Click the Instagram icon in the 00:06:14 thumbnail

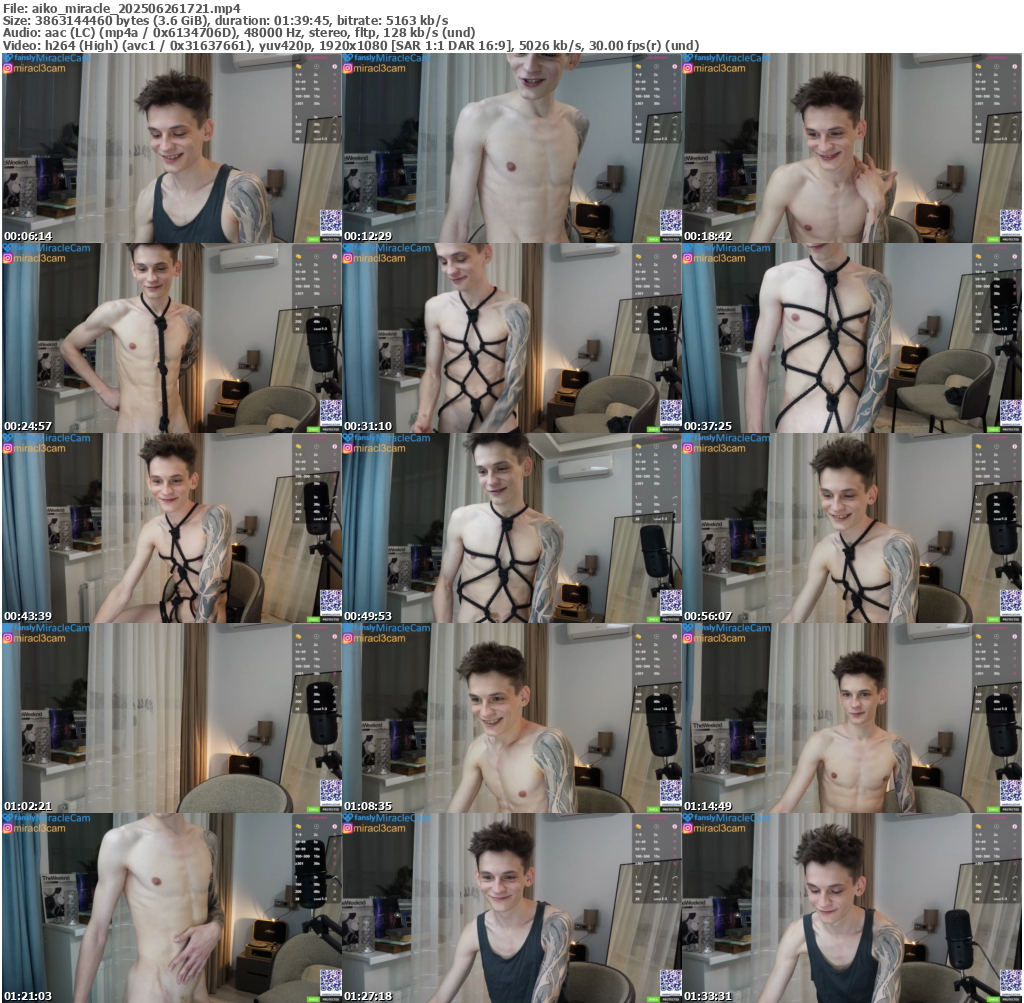point(7,68)
